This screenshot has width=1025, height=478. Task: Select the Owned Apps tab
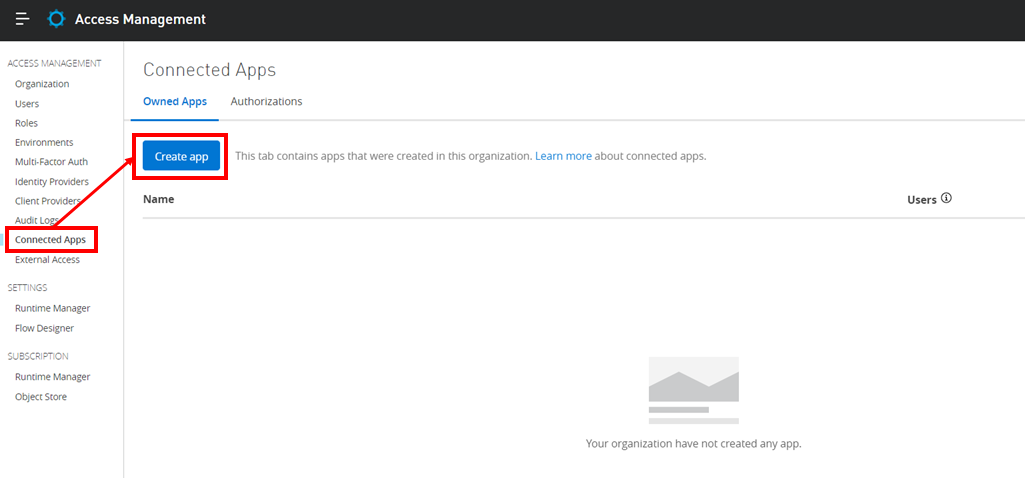pos(175,101)
